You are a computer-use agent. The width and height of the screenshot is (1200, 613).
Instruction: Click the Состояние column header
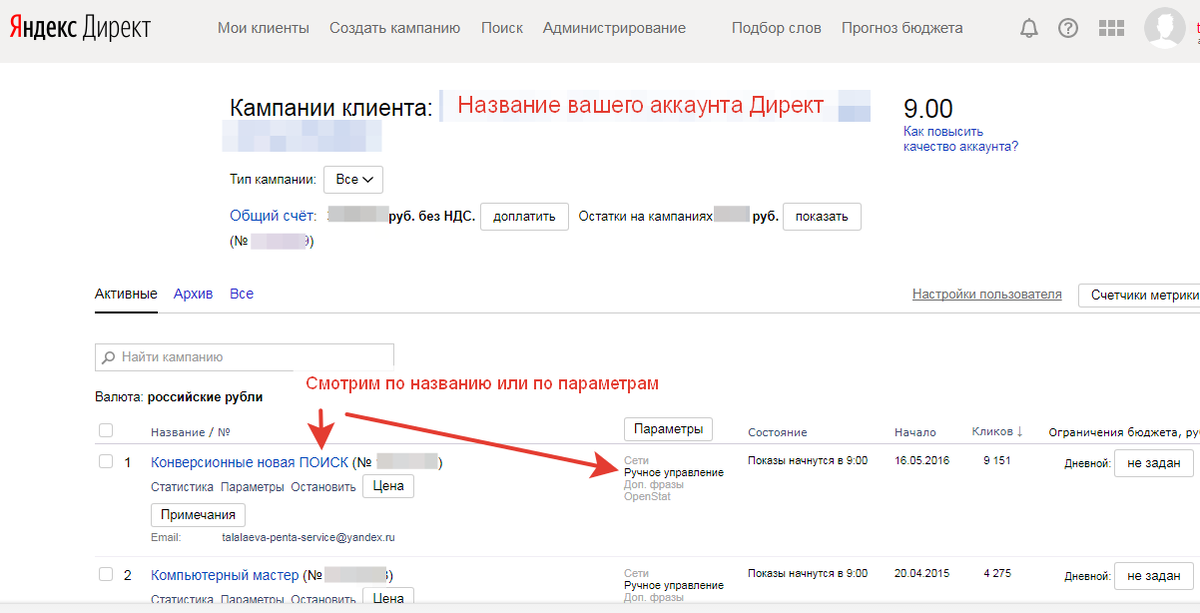click(x=777, y=432)
